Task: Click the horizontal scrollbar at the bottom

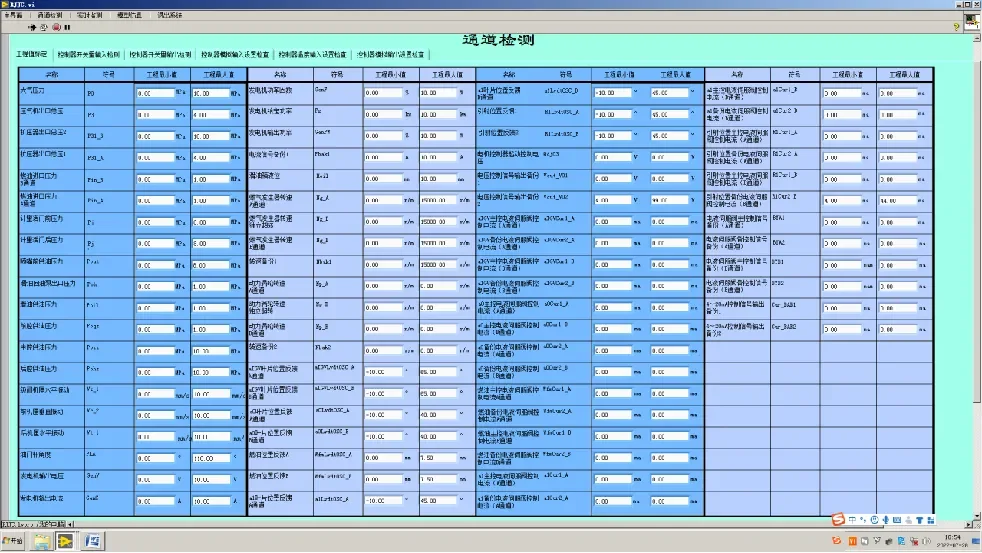Action: [520, 524]
